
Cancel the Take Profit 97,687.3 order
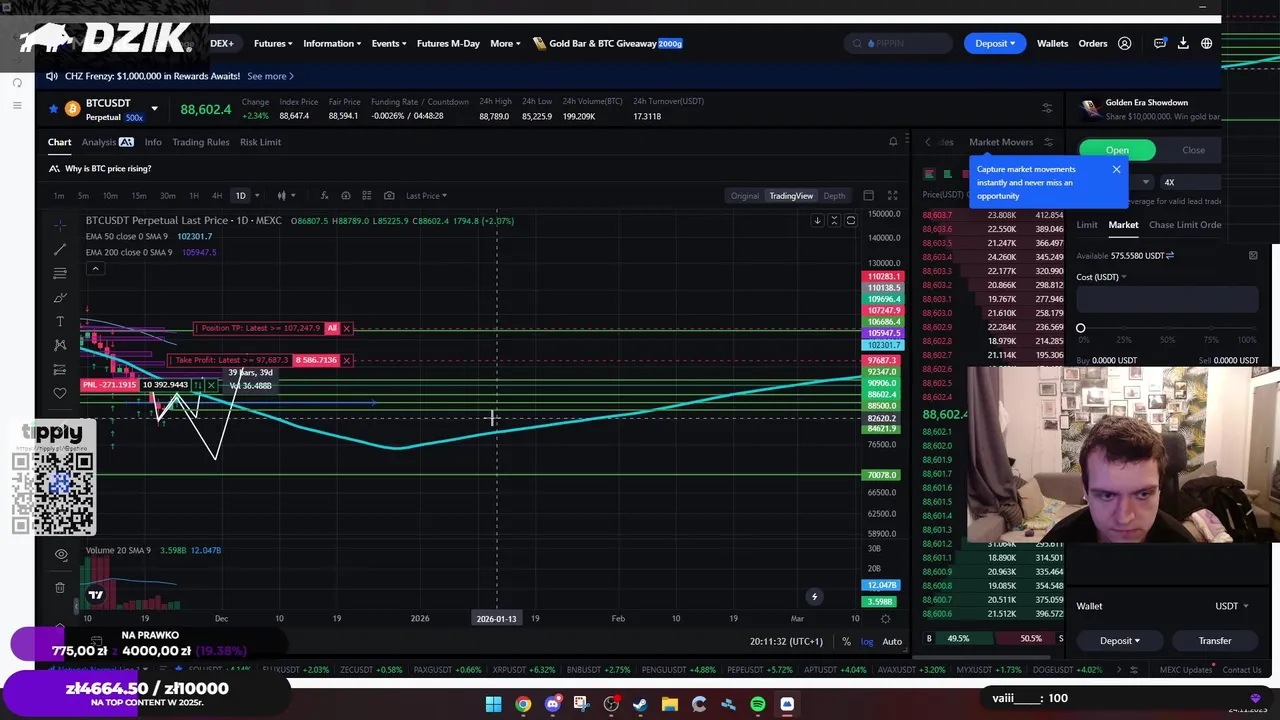tap(346, 360)
